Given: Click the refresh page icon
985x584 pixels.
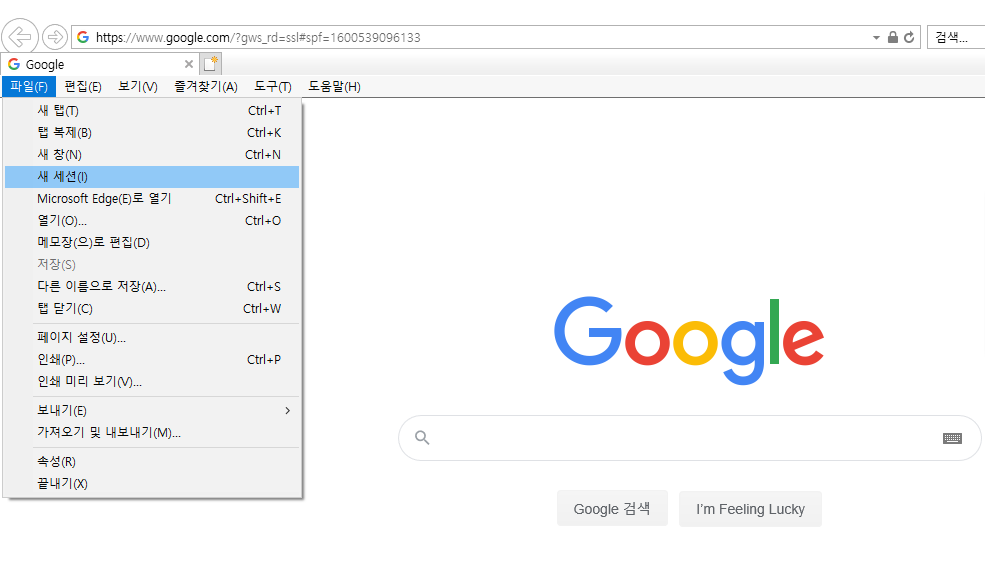Looking at the screenshot, I should click(x=909, y=37).
